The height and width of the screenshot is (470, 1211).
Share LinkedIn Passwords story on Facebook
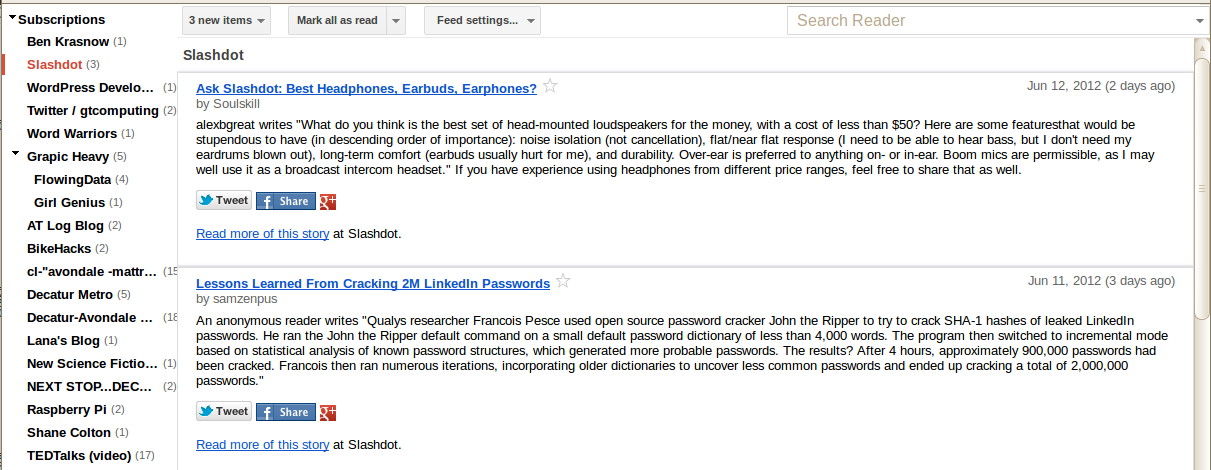[285, 412]
